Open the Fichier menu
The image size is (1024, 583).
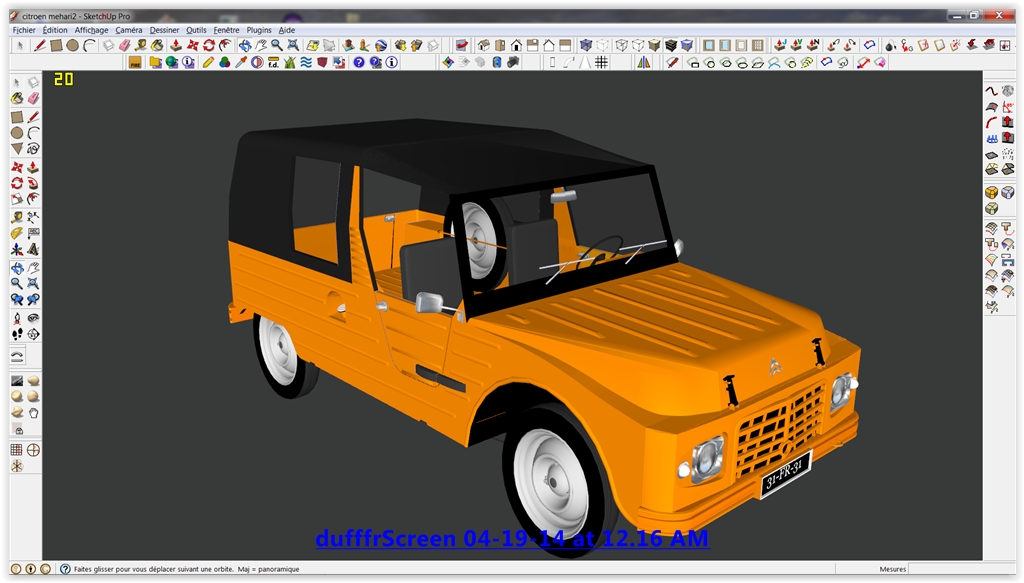24,30
